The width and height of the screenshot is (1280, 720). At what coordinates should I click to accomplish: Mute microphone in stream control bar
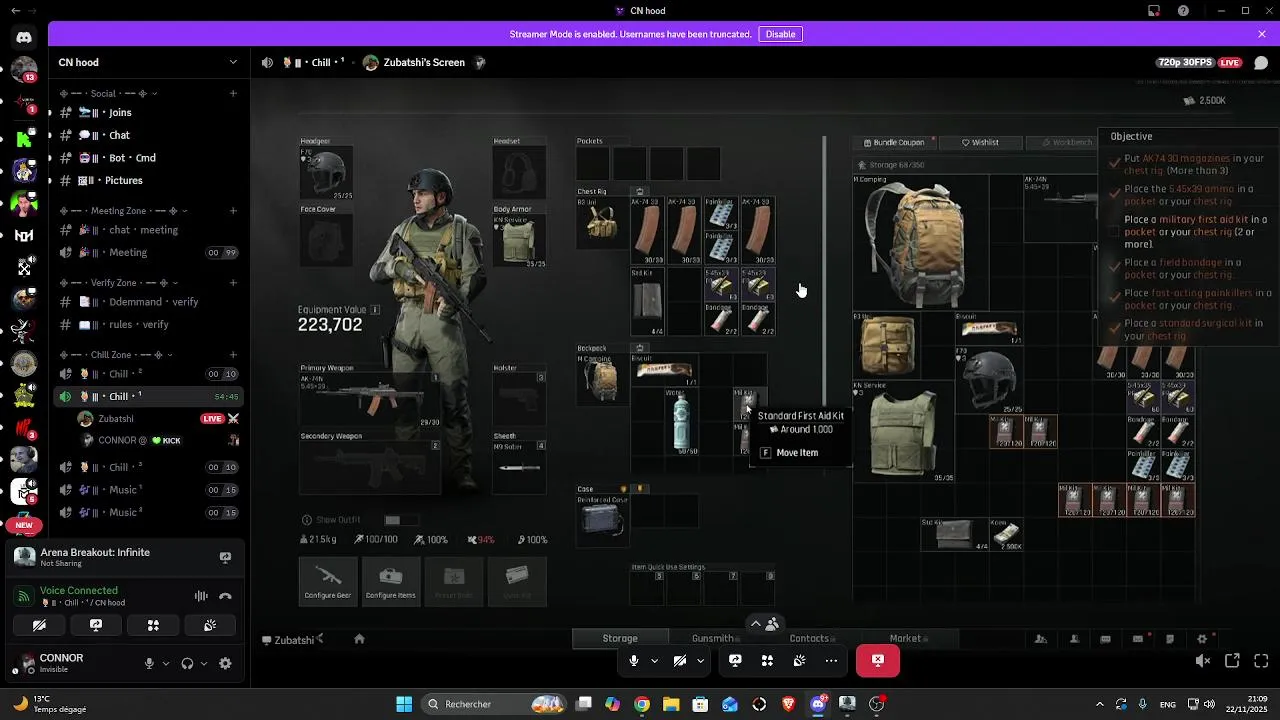coord(633,660)
